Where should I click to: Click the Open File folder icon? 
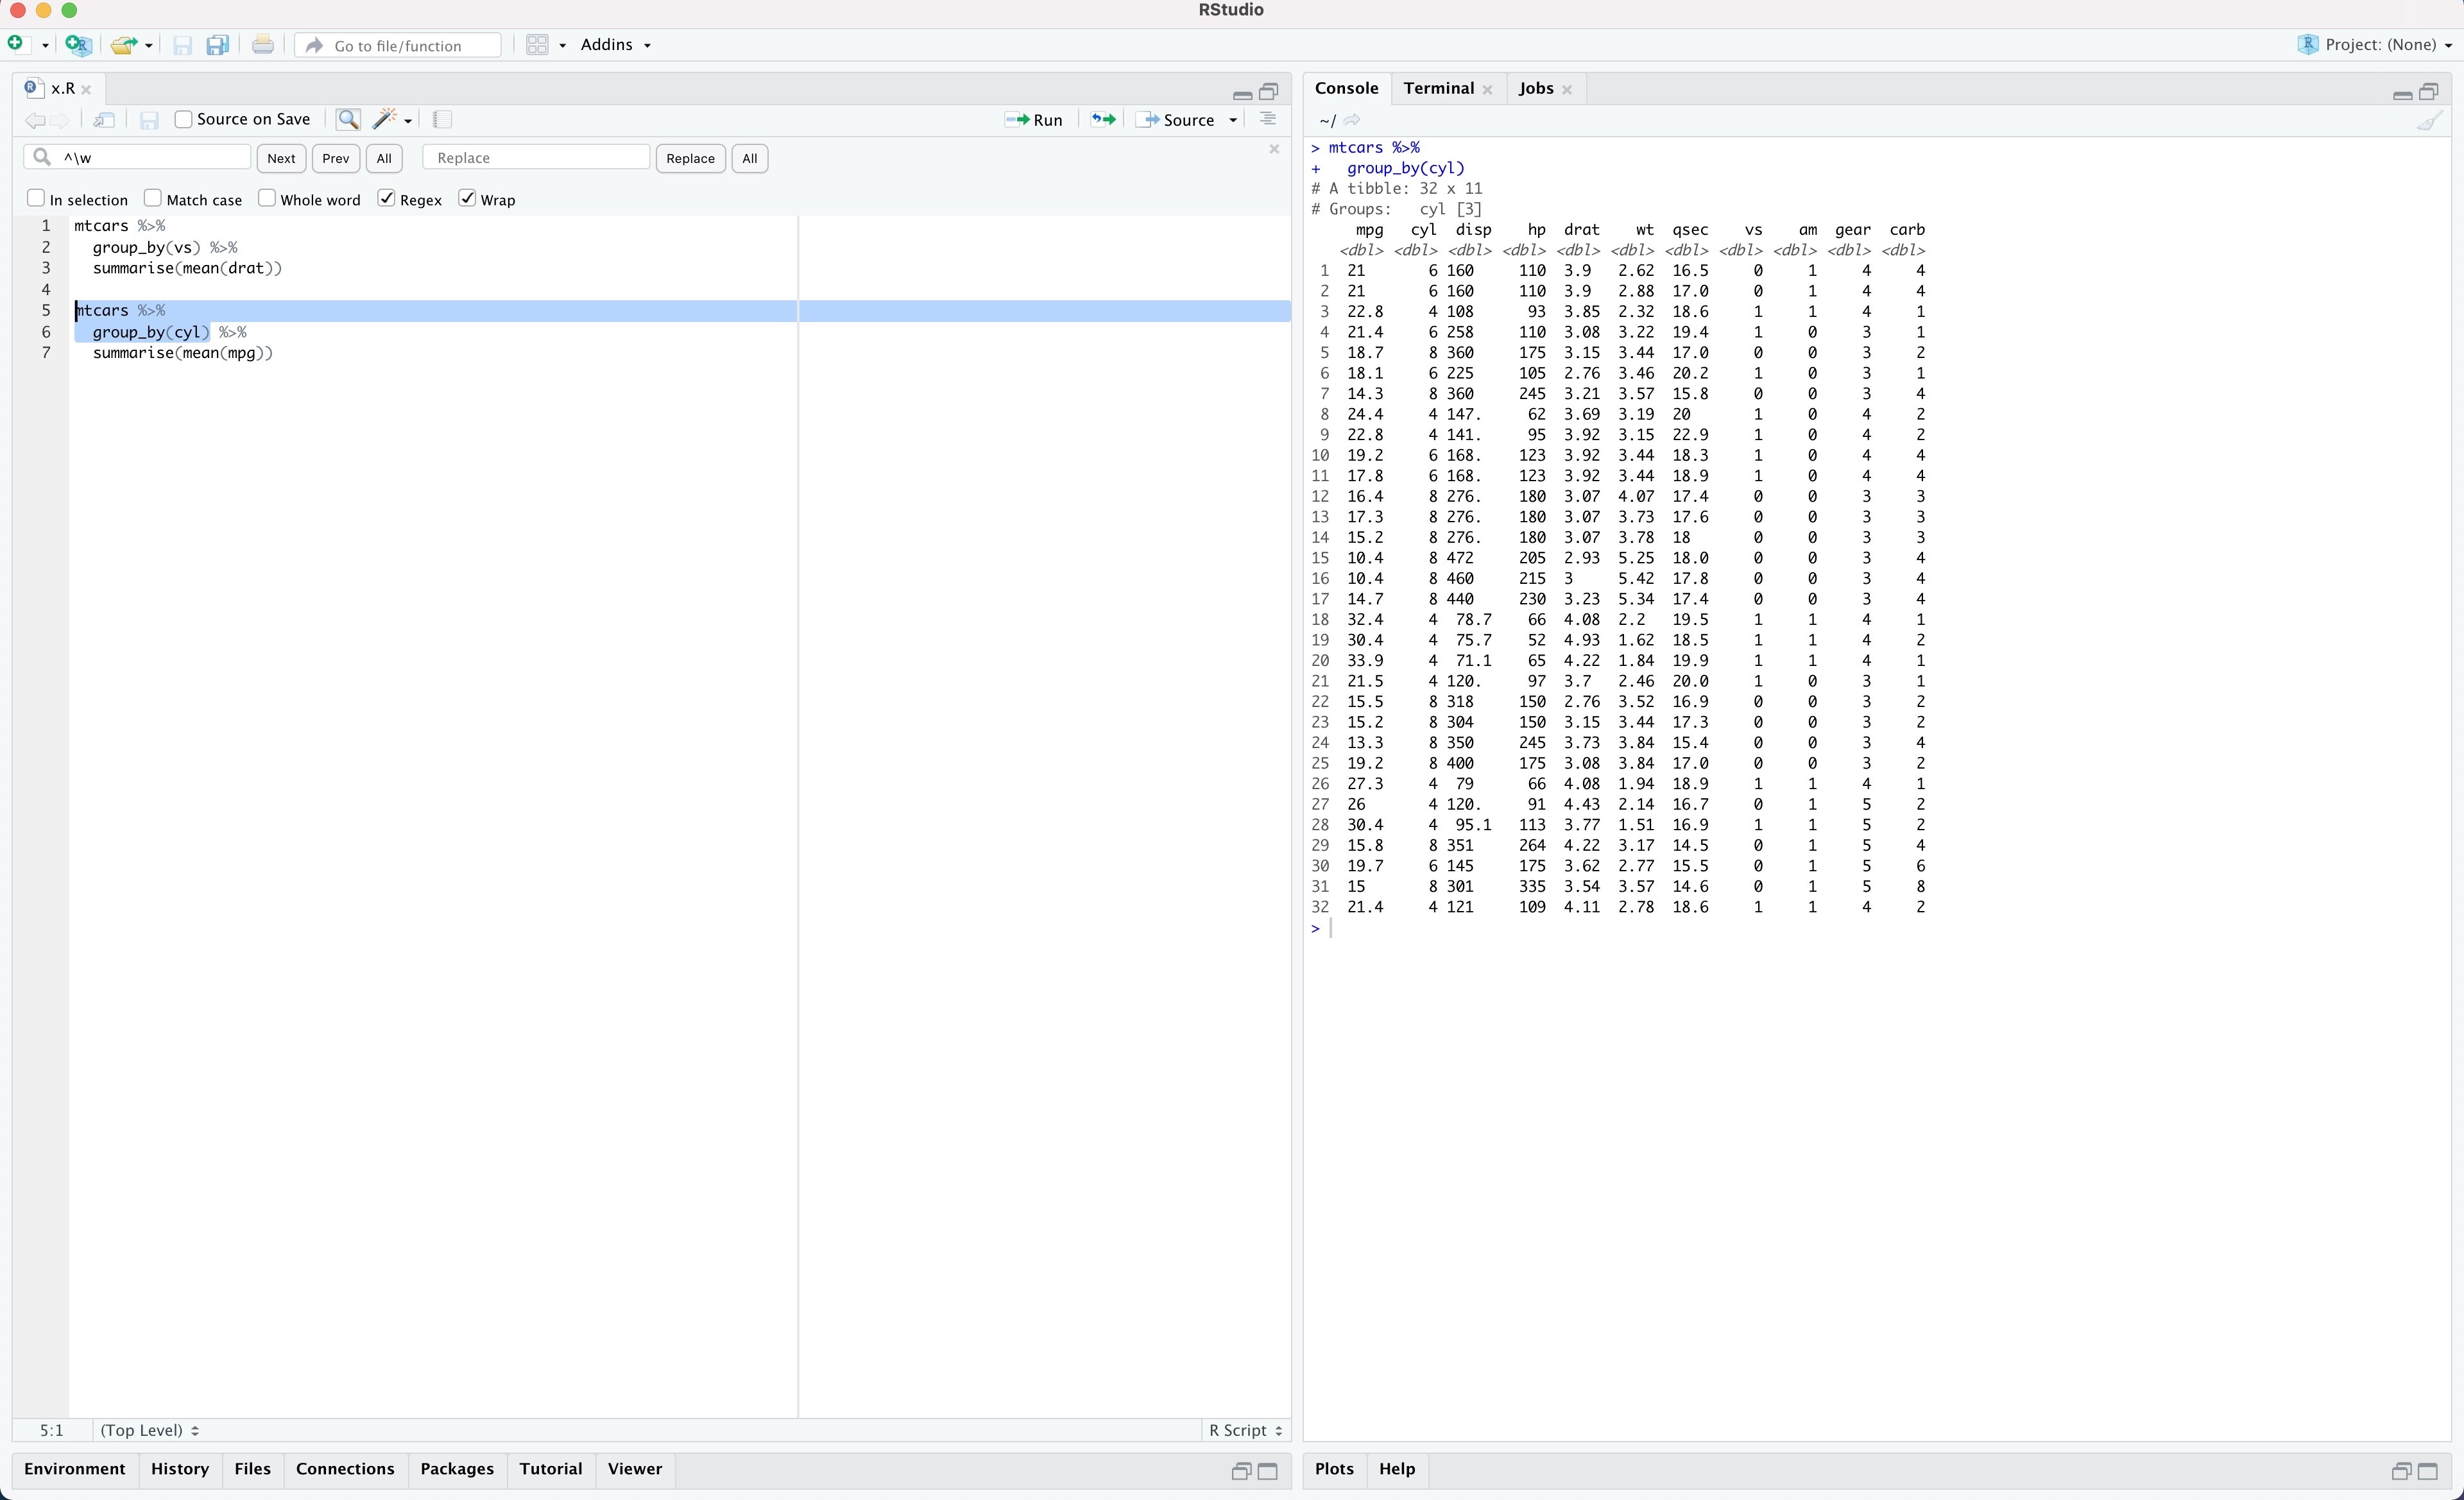pos(124,45)
